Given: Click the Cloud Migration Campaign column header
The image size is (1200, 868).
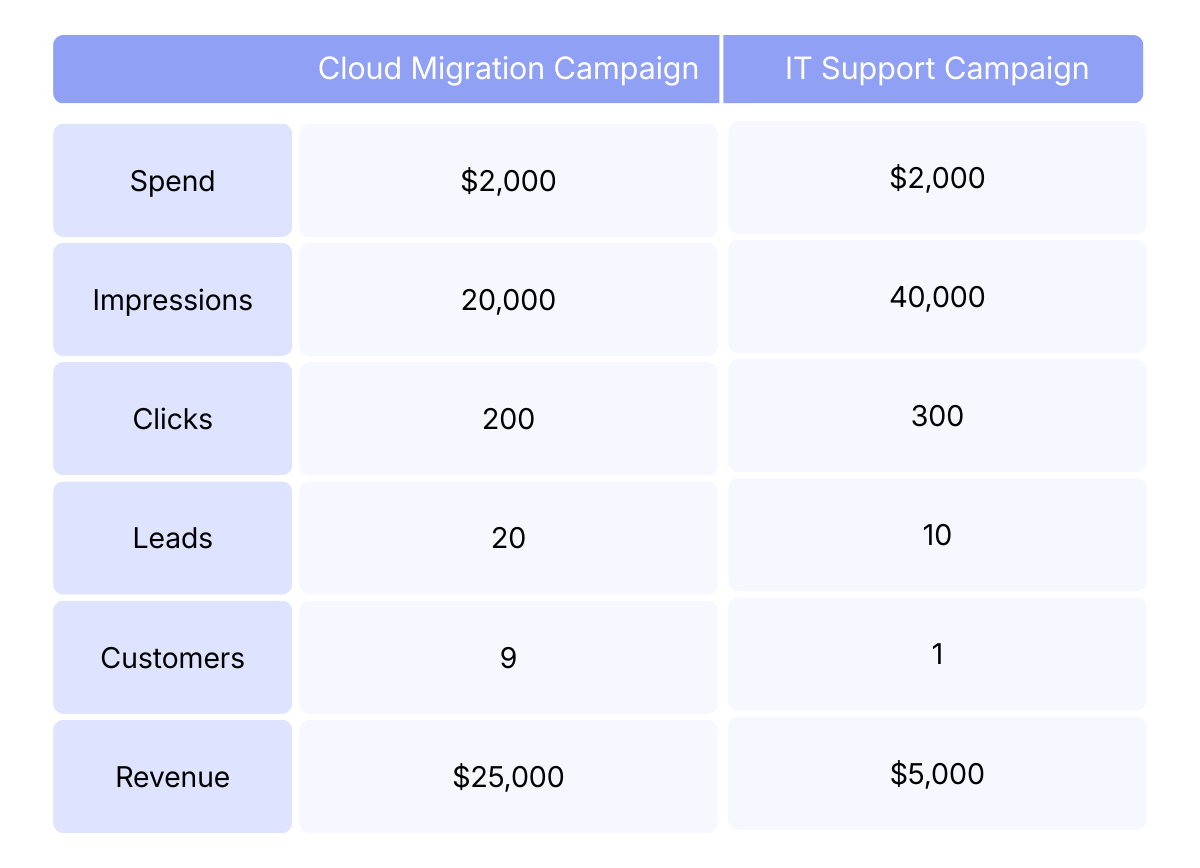Looking at the screenshot, I should tap(508, 69).
